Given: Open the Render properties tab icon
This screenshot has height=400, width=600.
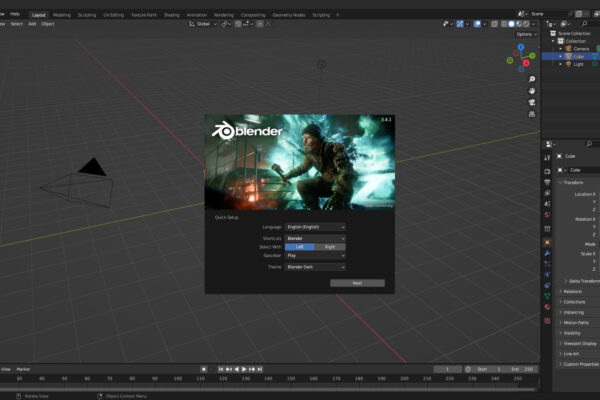Looking at the screenshot, I should [x=547, y=171].
